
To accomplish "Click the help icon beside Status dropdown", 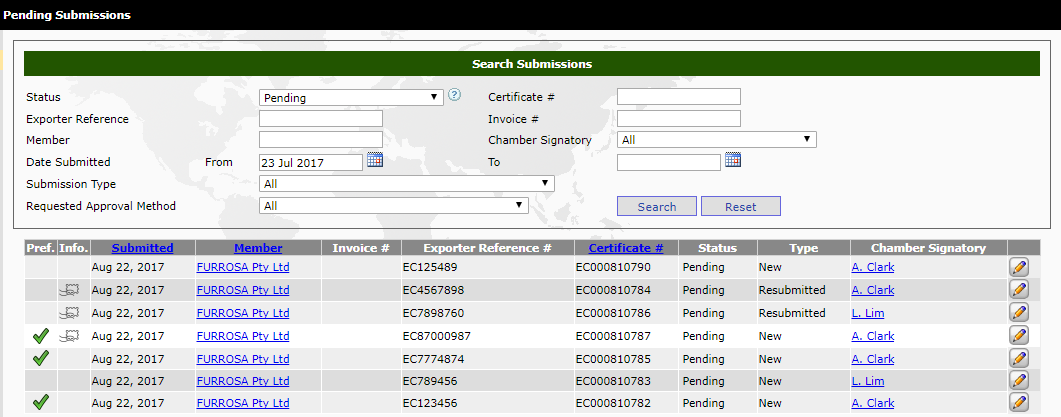I will [x=455, y=96].
